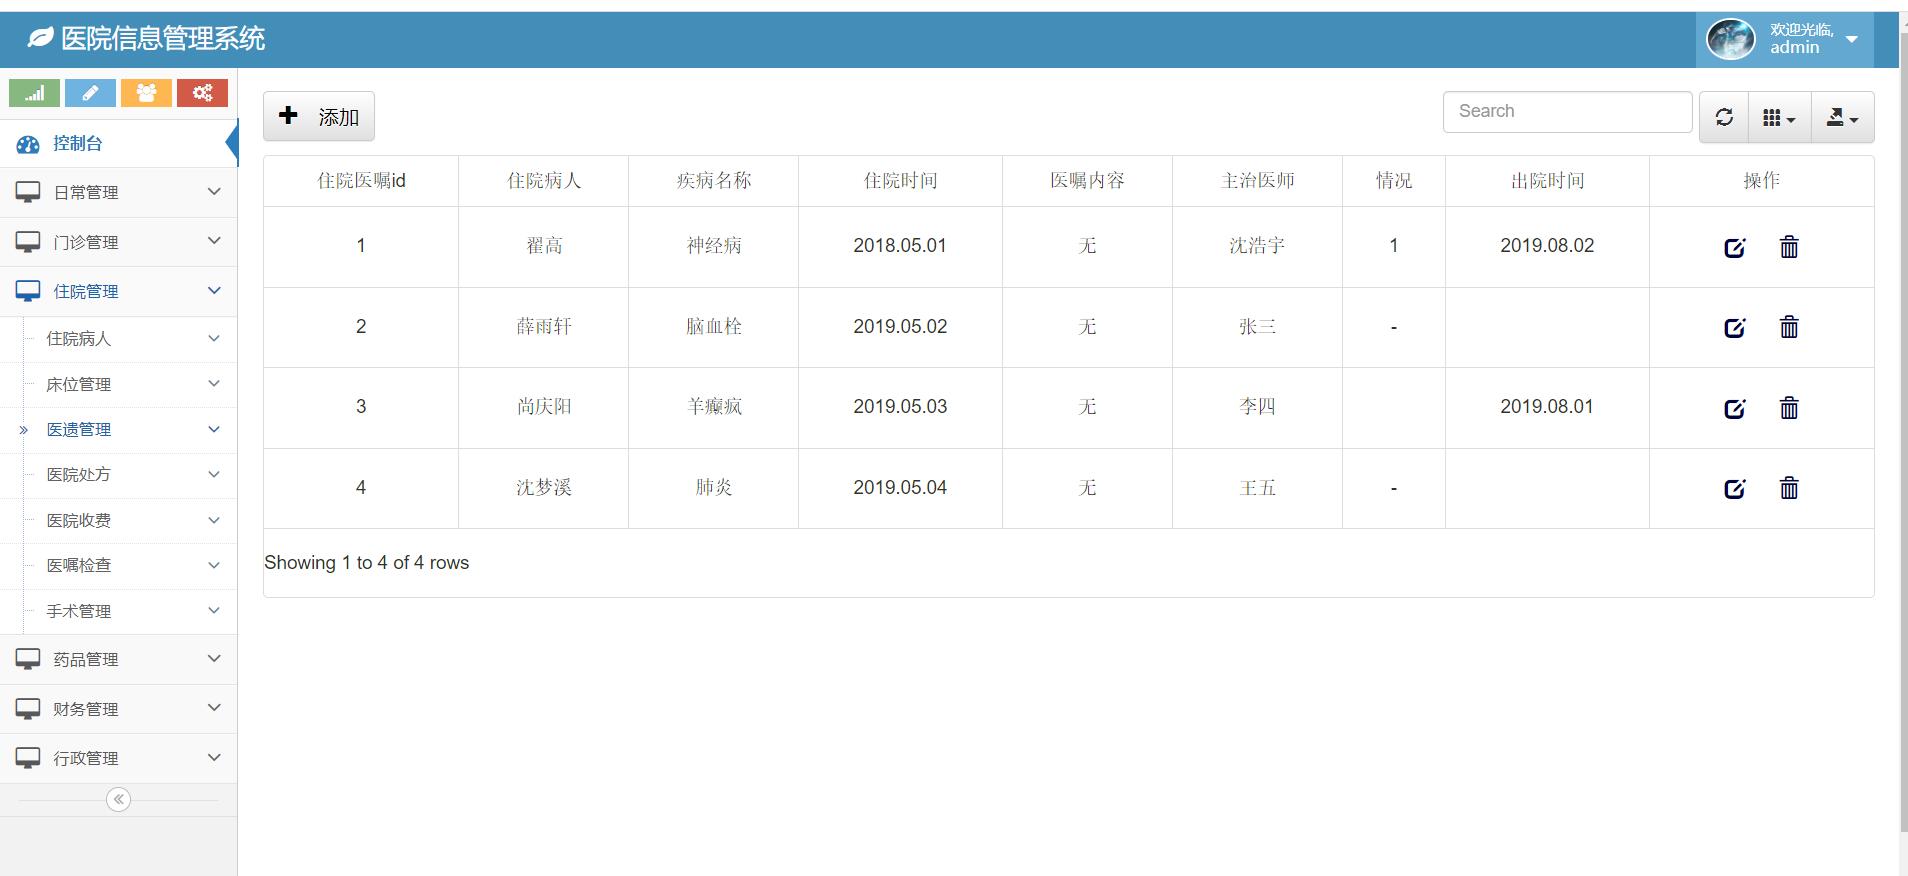Expand 日常管理 menu
This screenshot has width=1908, height=876.
click(118, 192)
